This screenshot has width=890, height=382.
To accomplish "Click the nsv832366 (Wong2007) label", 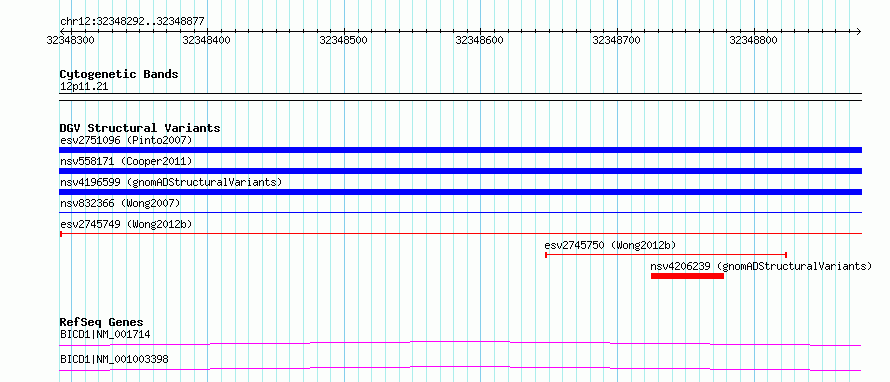I will tap(120, 203).
